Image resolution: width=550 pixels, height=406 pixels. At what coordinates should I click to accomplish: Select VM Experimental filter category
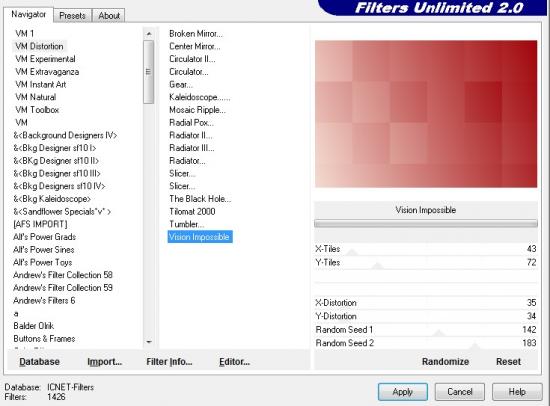[45, 59]
